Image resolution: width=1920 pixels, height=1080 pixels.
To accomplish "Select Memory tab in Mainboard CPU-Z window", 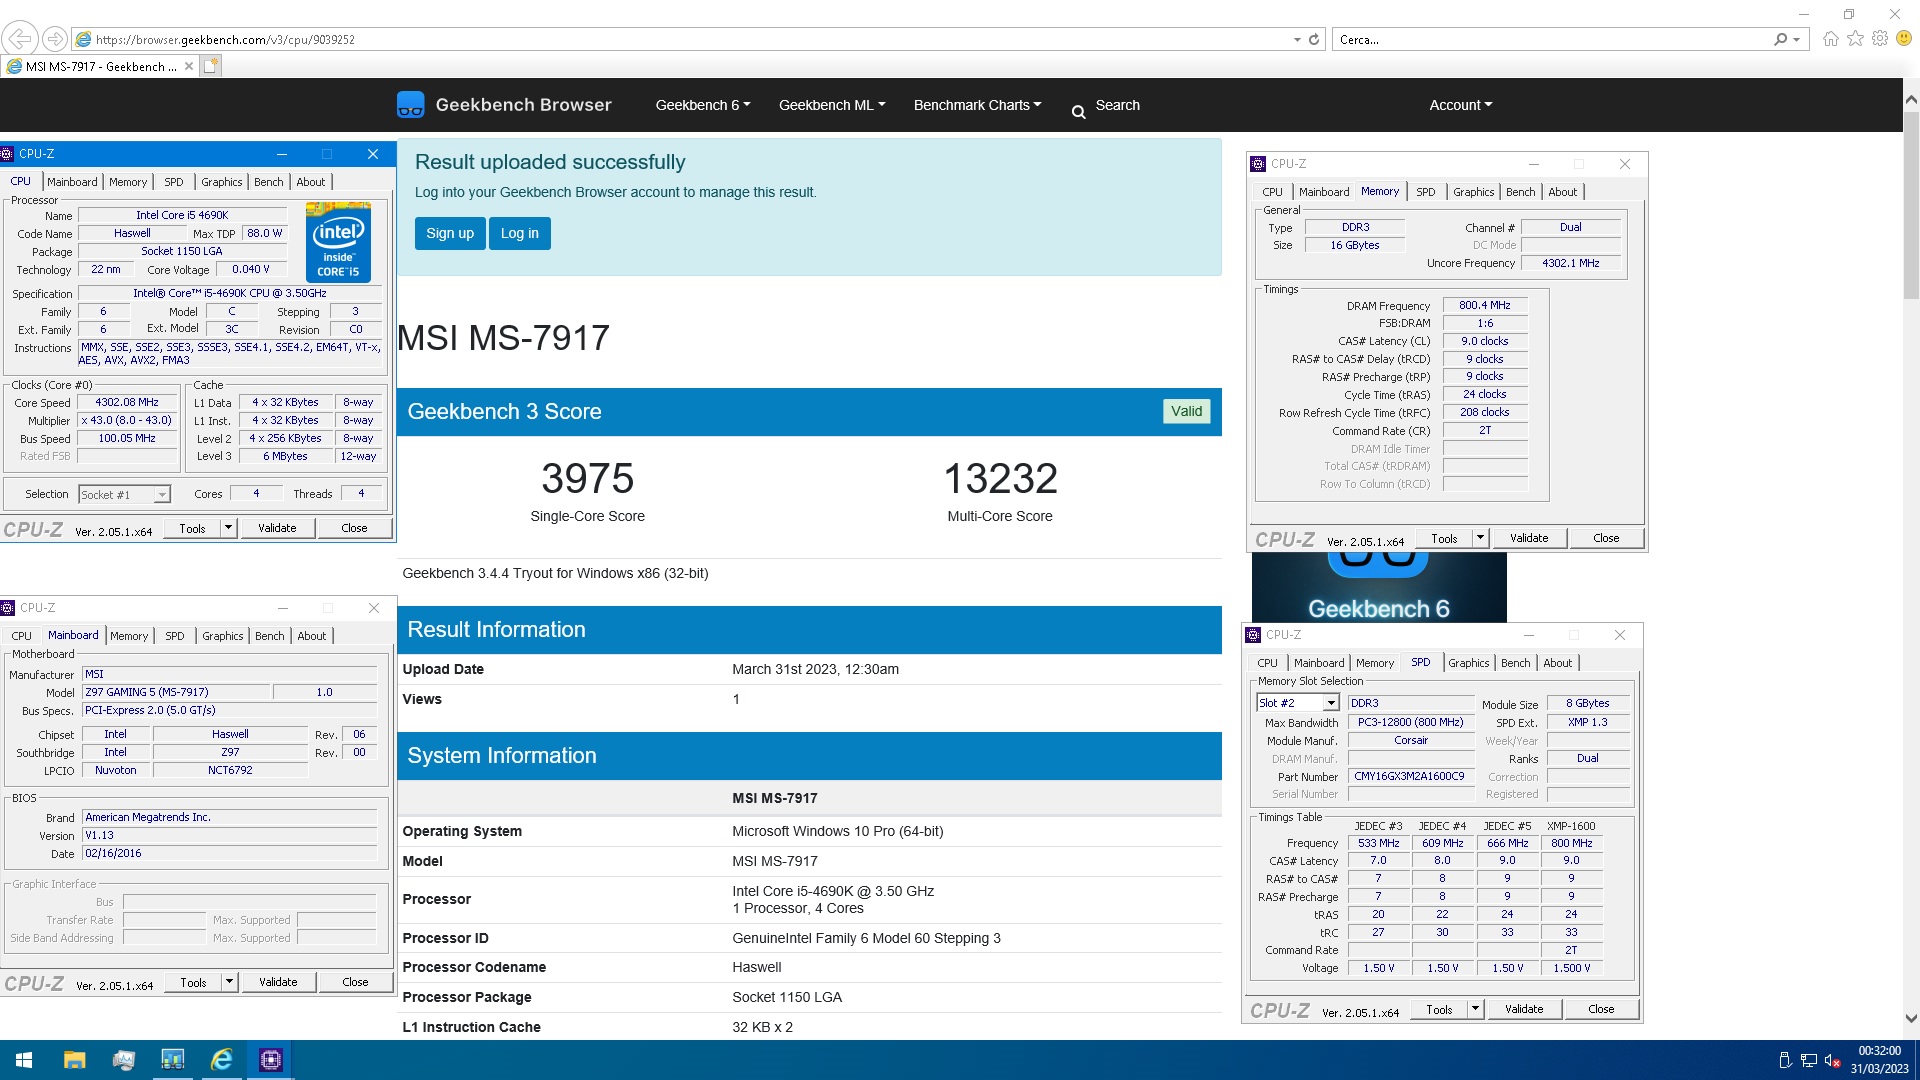I will [x=129, y=636].
